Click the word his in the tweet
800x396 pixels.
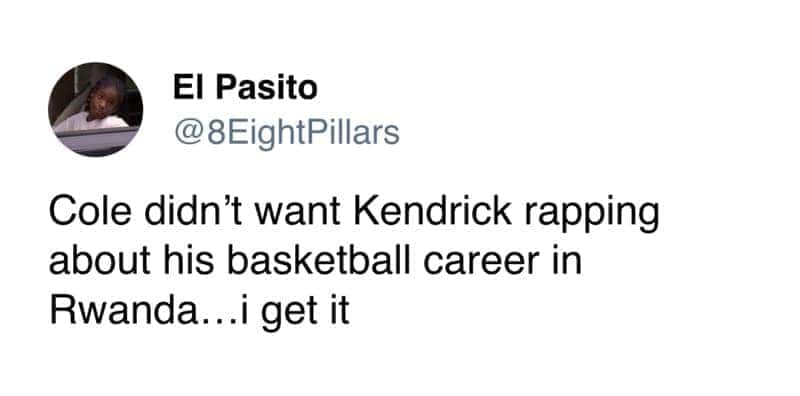click(189, 261)
